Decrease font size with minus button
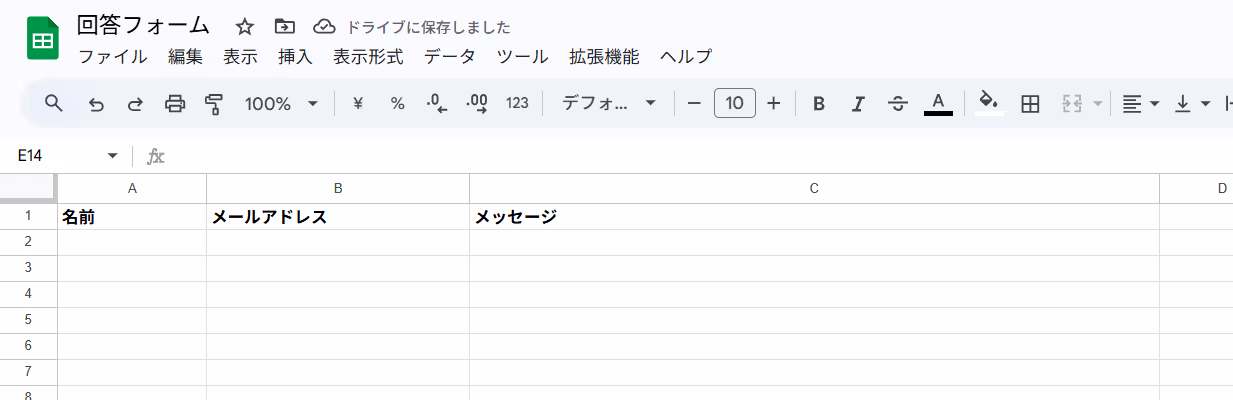 click(x=694, y=103)
